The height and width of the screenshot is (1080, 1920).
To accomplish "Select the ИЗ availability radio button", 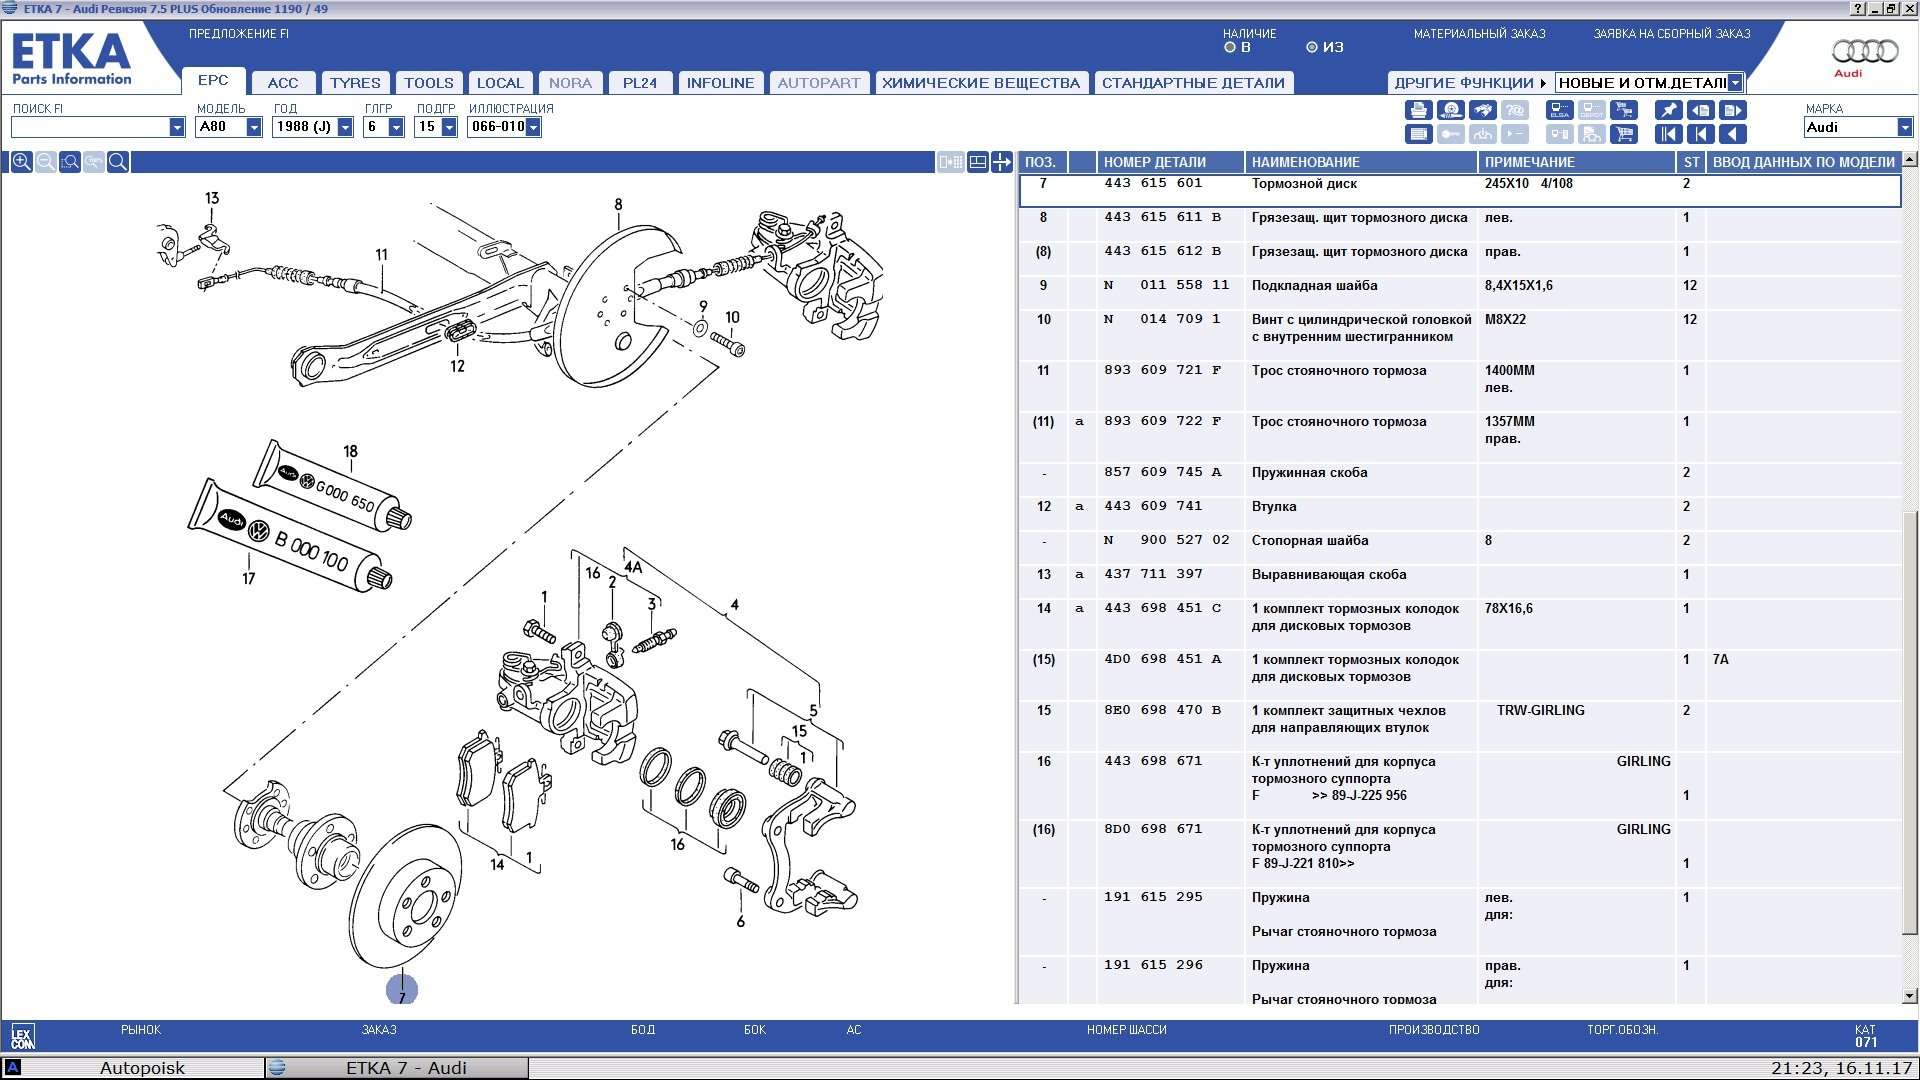I will tap(1312, 47).
